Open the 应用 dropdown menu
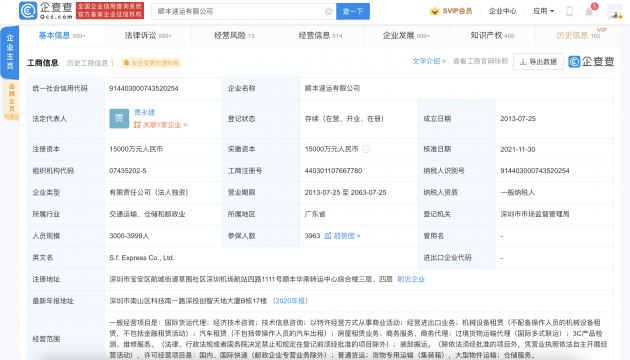This screenshot has height=360, width=630. click(x=544, y=11)
